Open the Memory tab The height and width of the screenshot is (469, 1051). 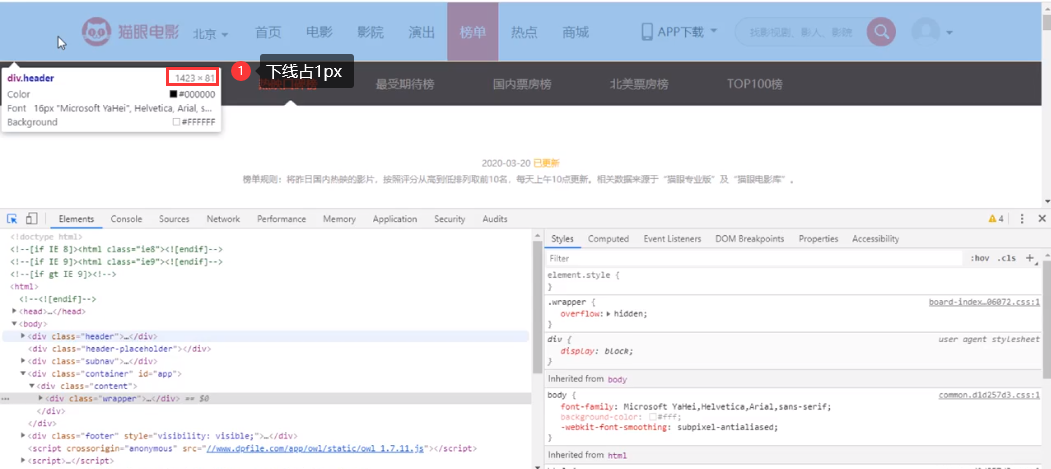[x=339, y=219]
